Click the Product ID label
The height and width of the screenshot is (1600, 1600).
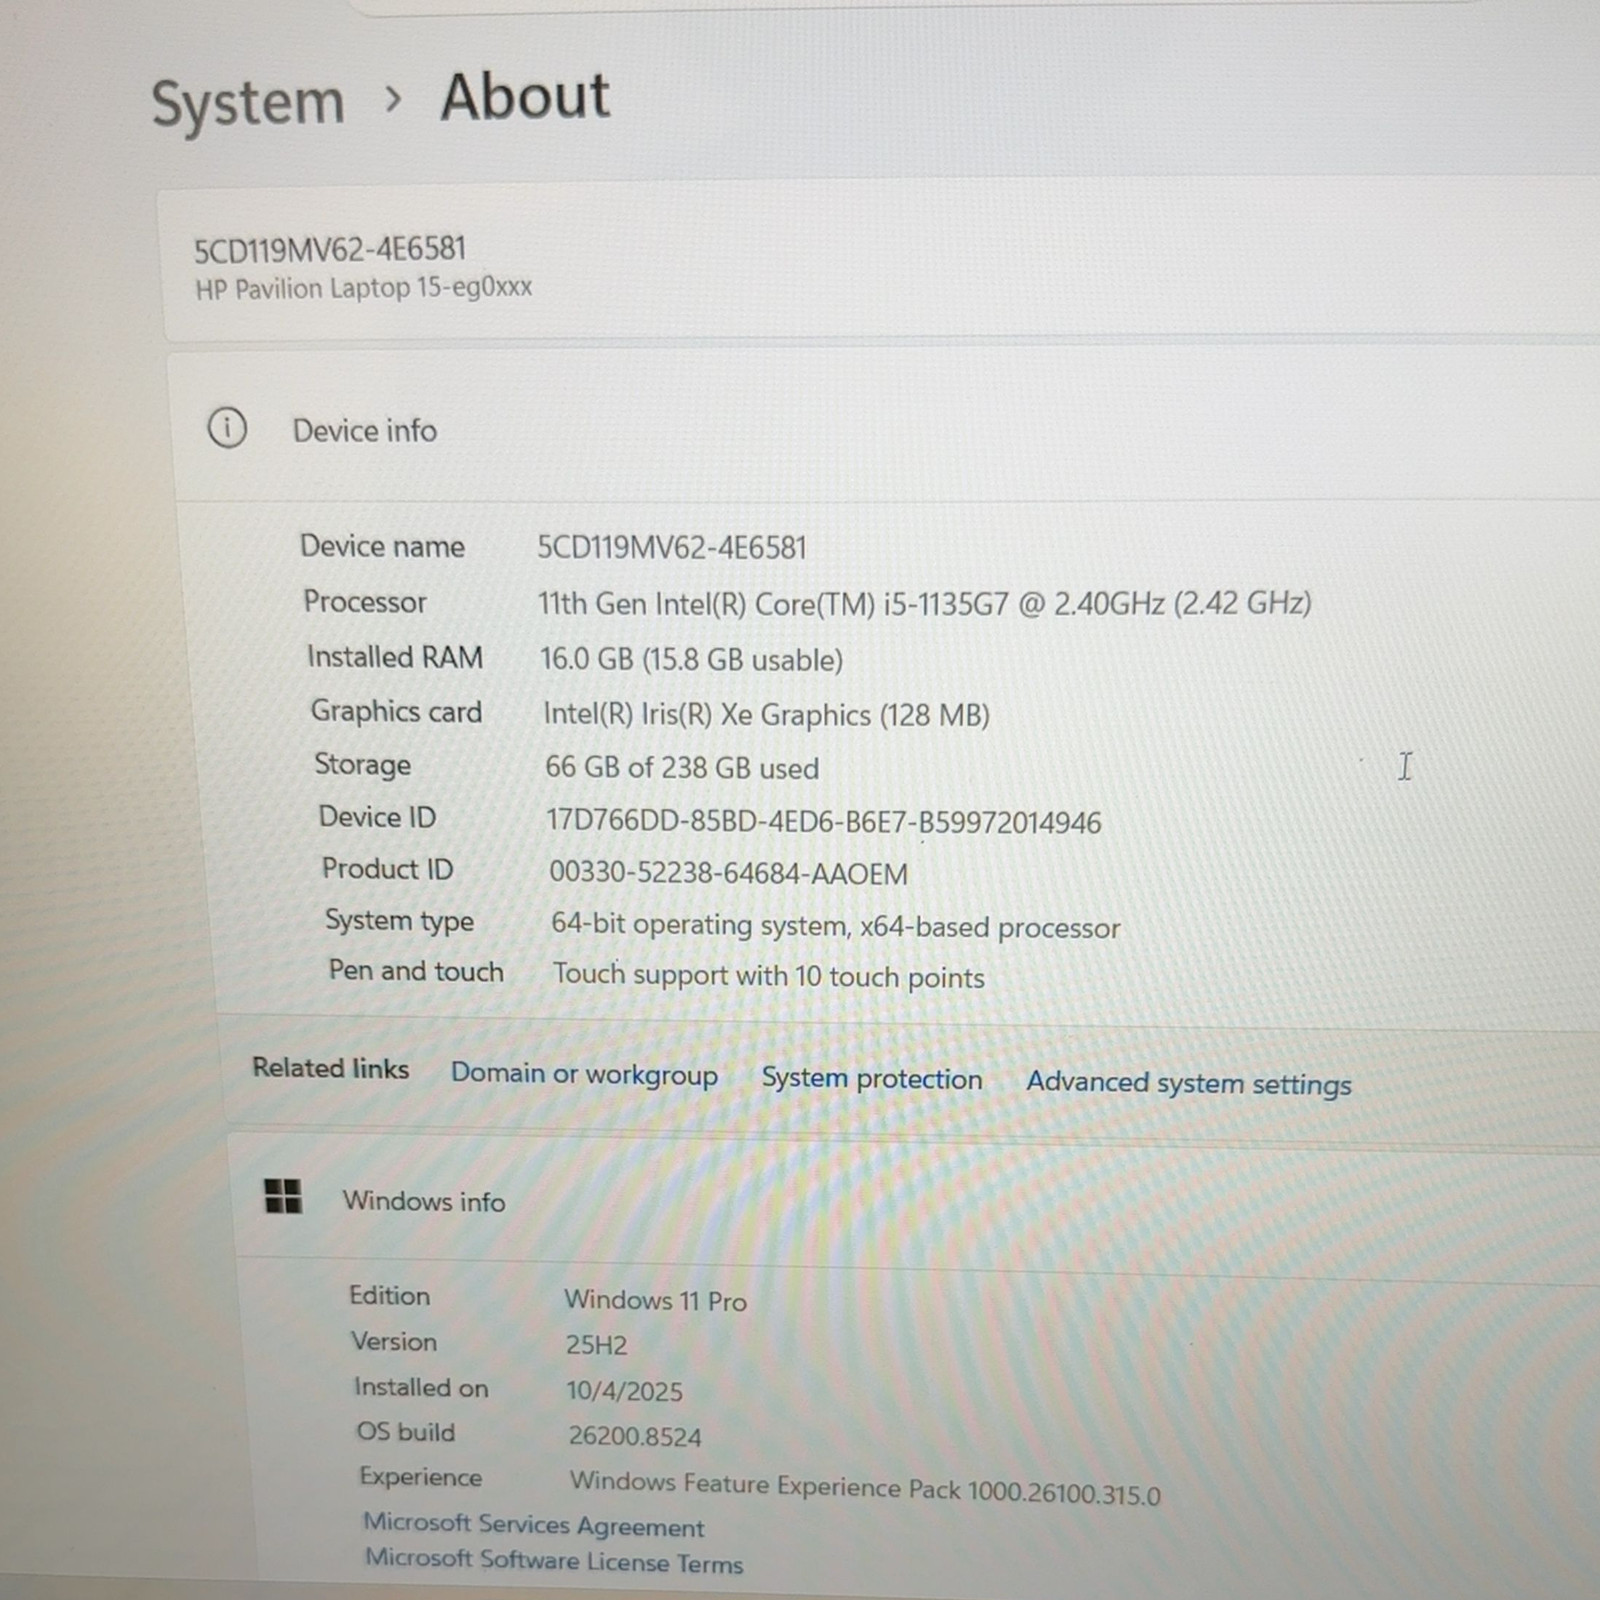(387, 869)
